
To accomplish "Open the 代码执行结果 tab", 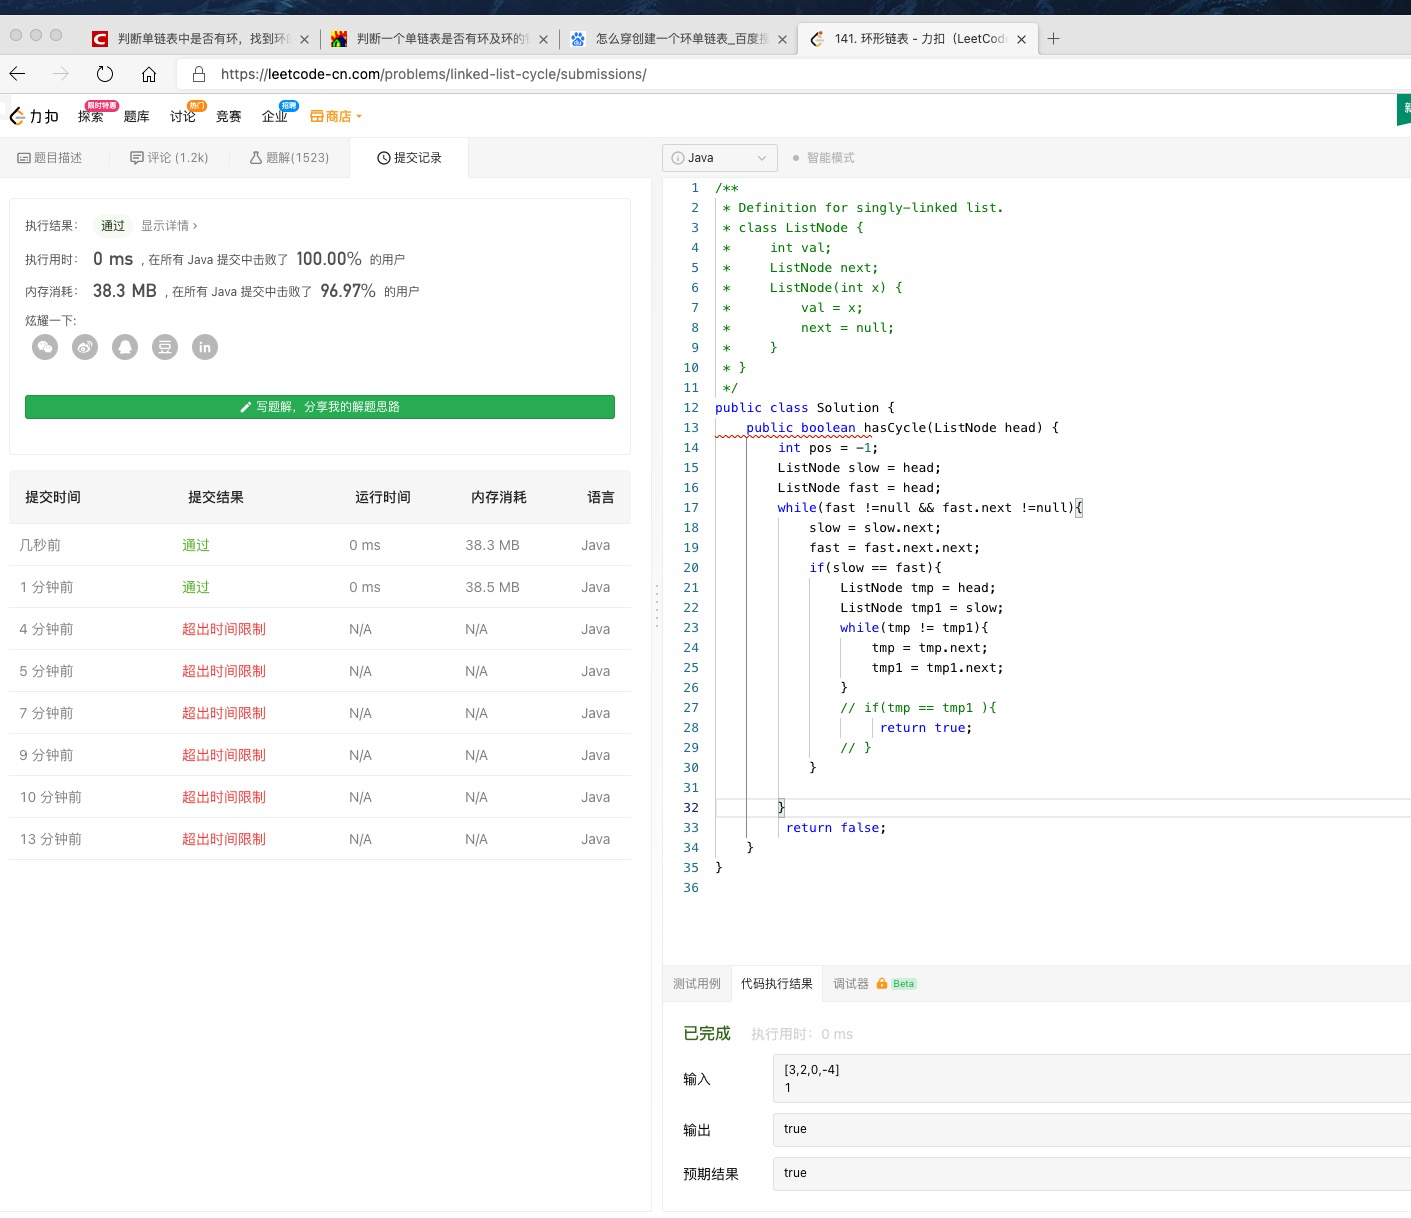I will [x=777, y=984].
